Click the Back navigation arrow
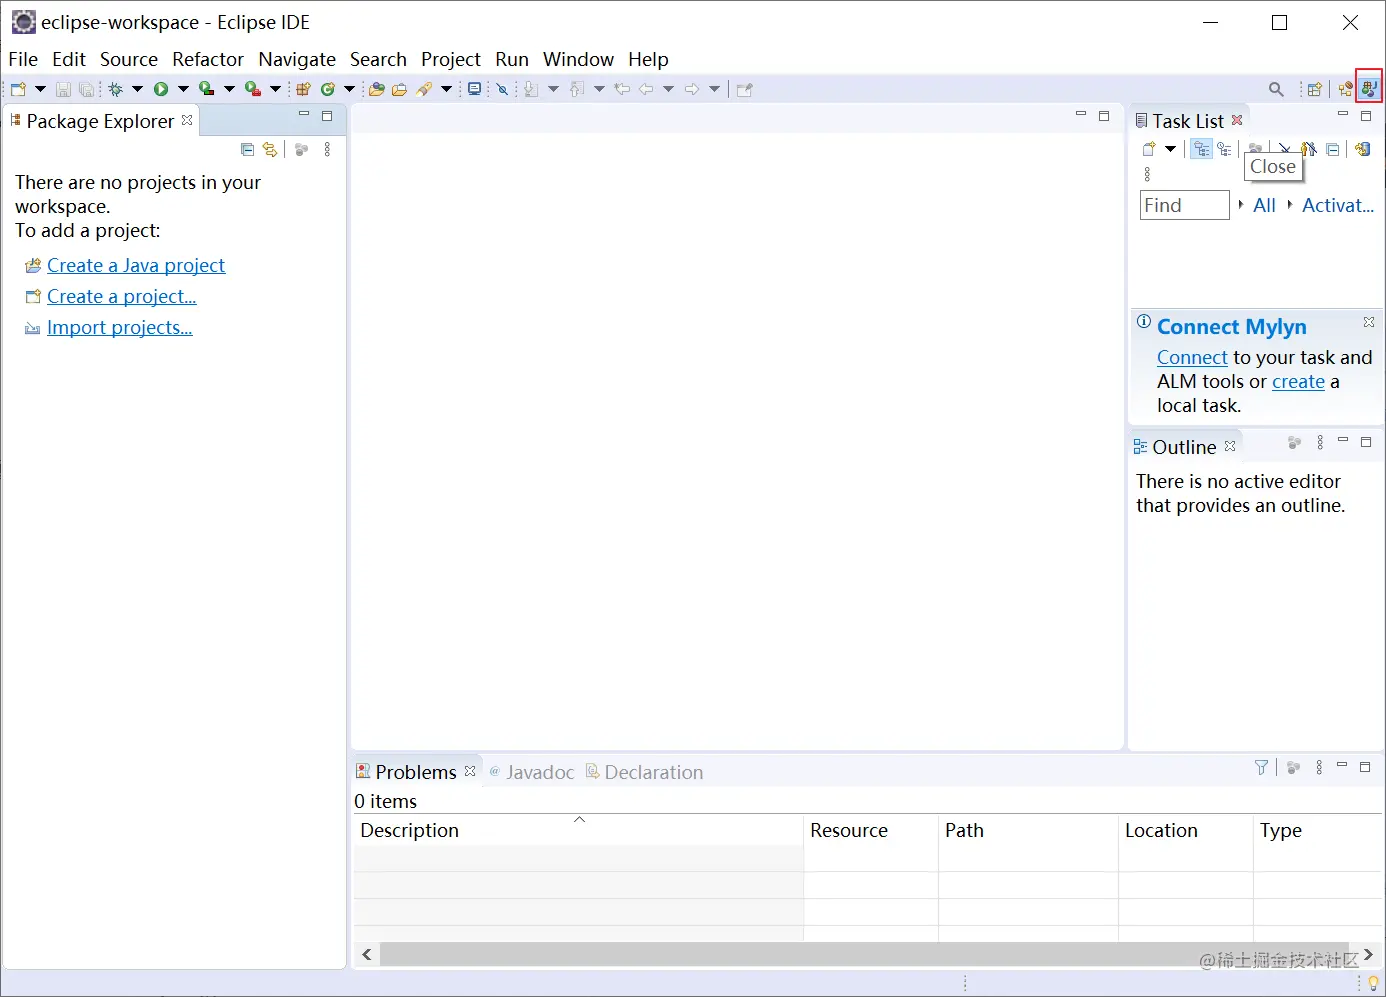Image resolution: width=1386 pixels, height=997 pixels. [646, 89]
